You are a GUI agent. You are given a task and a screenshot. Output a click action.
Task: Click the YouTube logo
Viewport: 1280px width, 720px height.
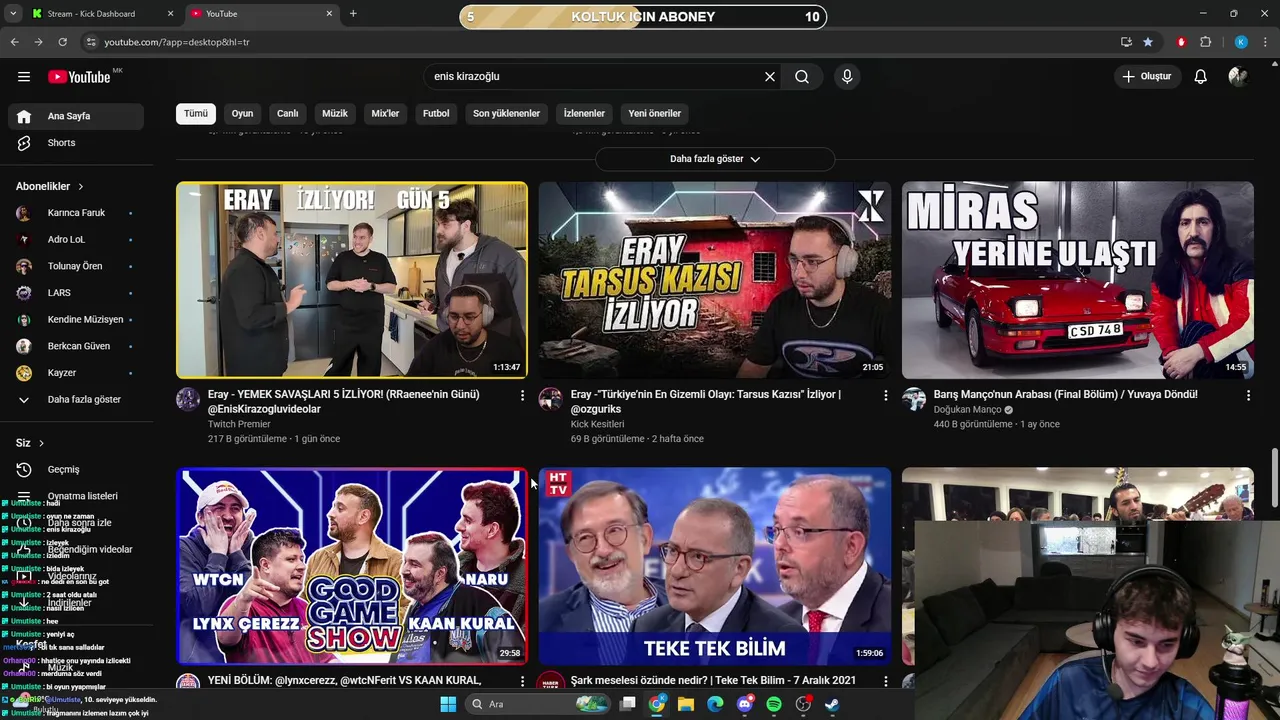(79, 77)
